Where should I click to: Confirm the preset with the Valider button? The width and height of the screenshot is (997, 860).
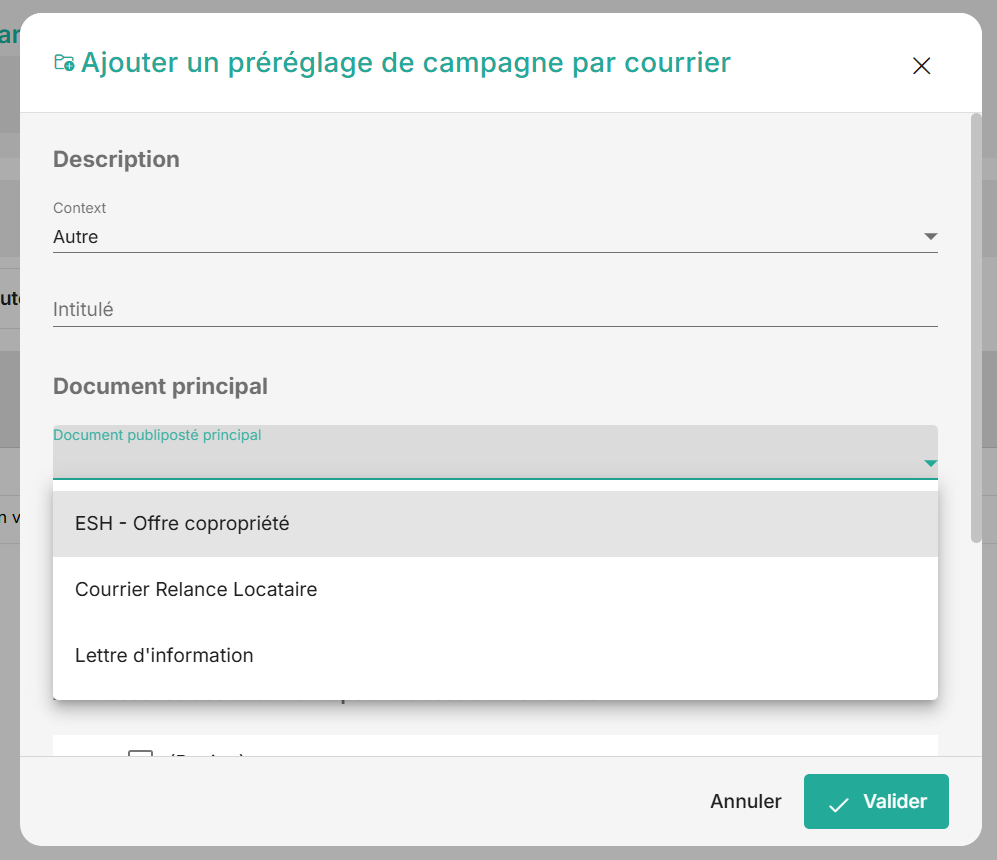click(876, 801)
